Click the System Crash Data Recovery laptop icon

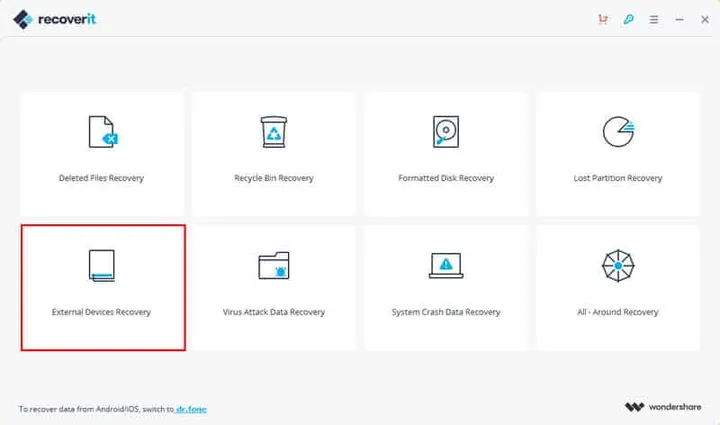click(x=446, y=265)
